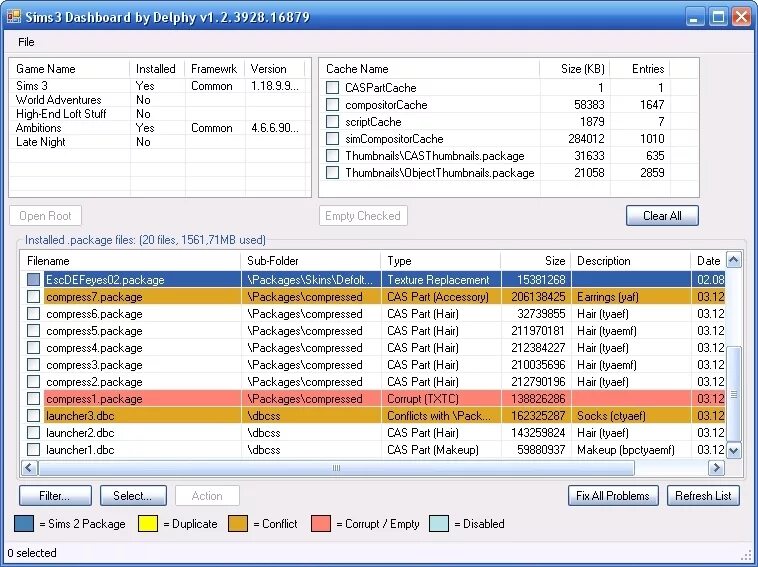Click the yellow Duplicate legend swatch
Image resolution: width=758 pixels, height=567 pixels.
(x=148, y=523)
